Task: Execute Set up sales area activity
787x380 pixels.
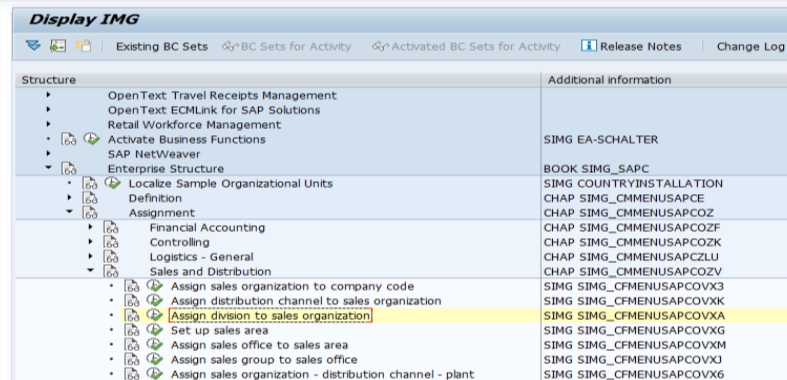Action: tap(155, 330)
